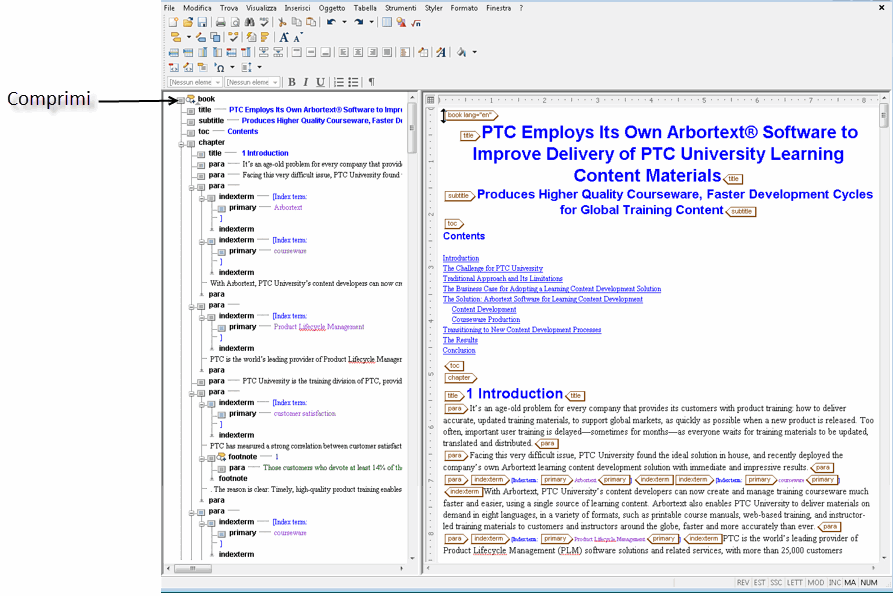Follow Traditional Approach and Its Limitations link
Image resolution: width=893 pixels, height=596 pixels.
pos(502,278)
